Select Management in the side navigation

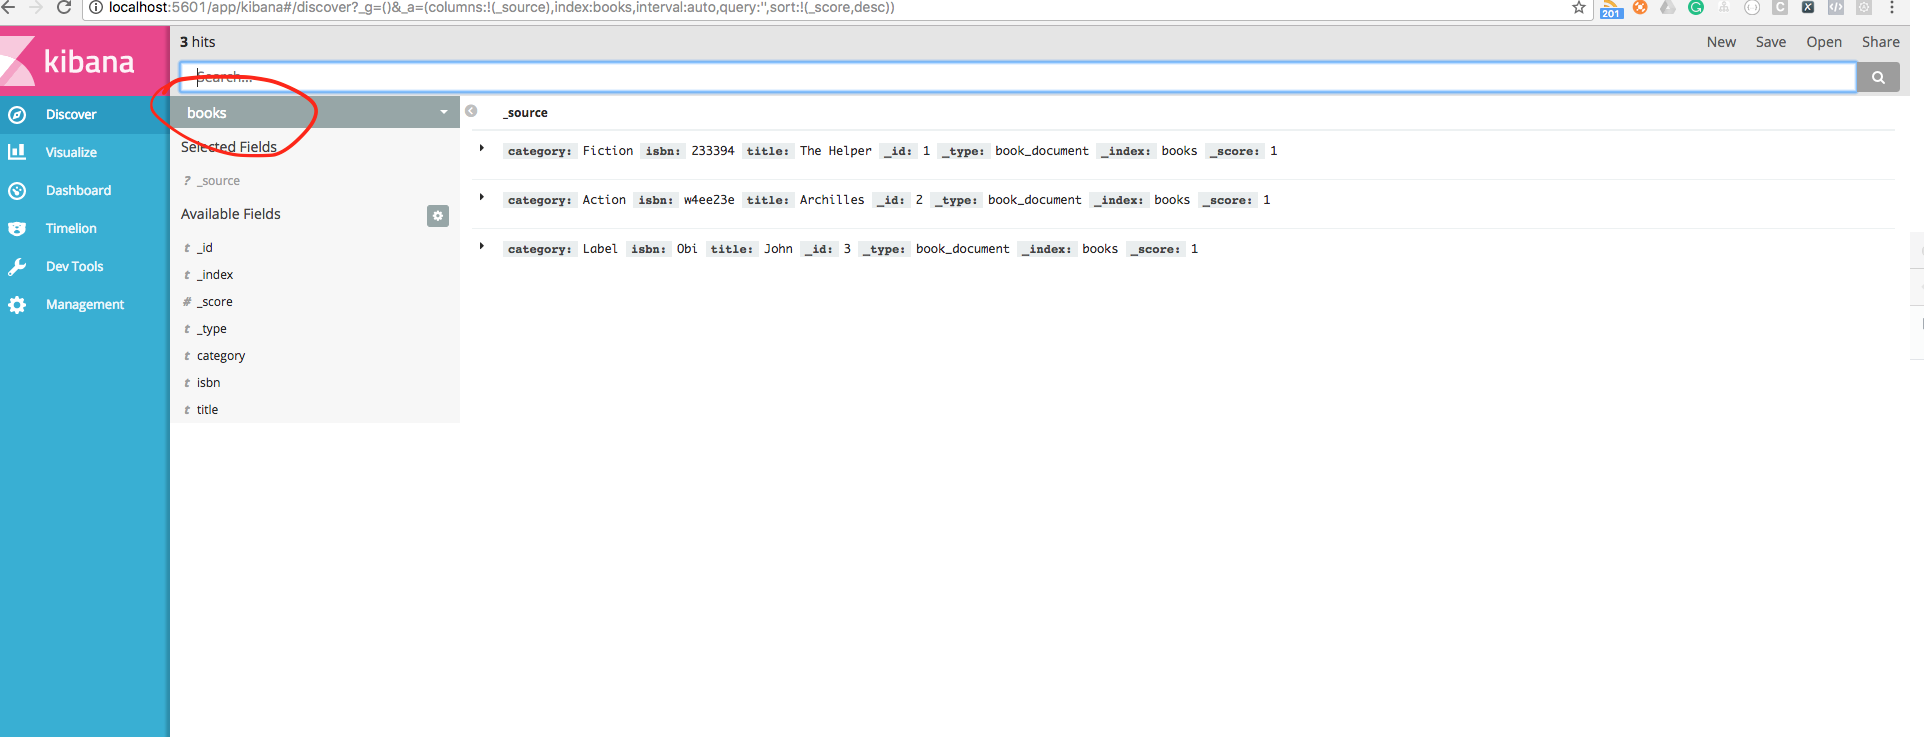(85, 304)
